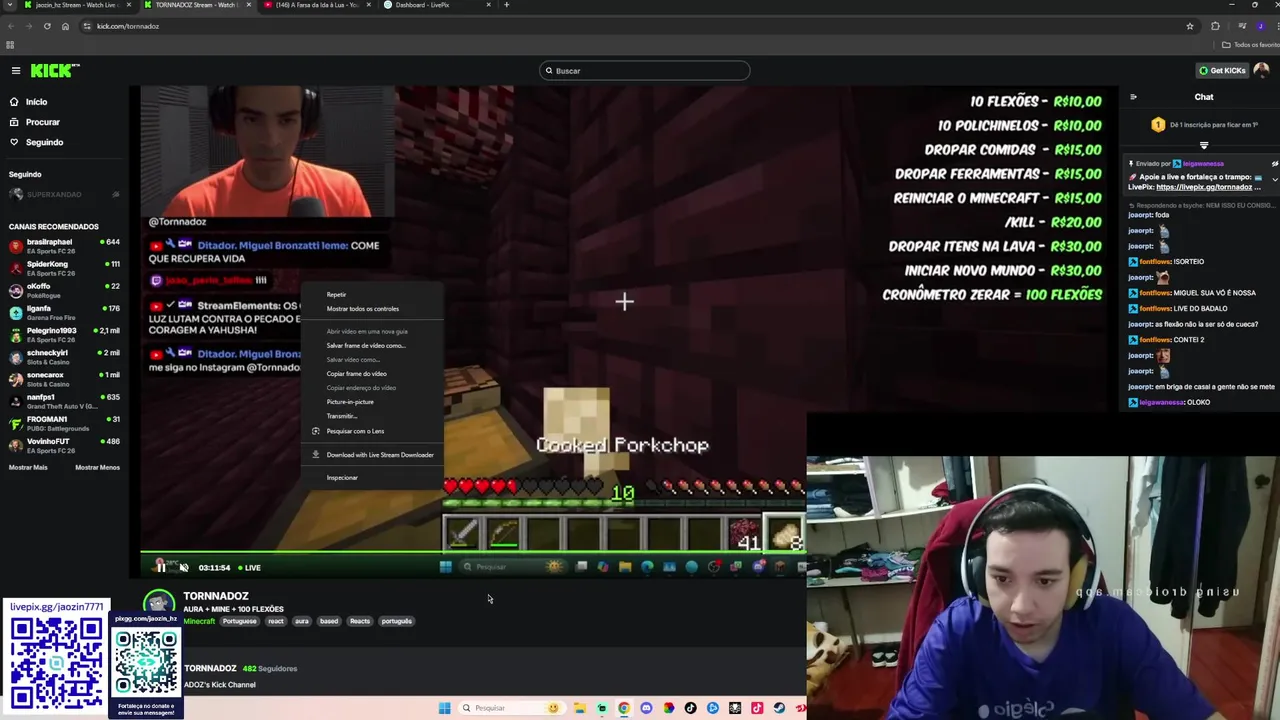
Task: Switch to A Farsa da Ida à Lua tab
Action: click(318, 5)
